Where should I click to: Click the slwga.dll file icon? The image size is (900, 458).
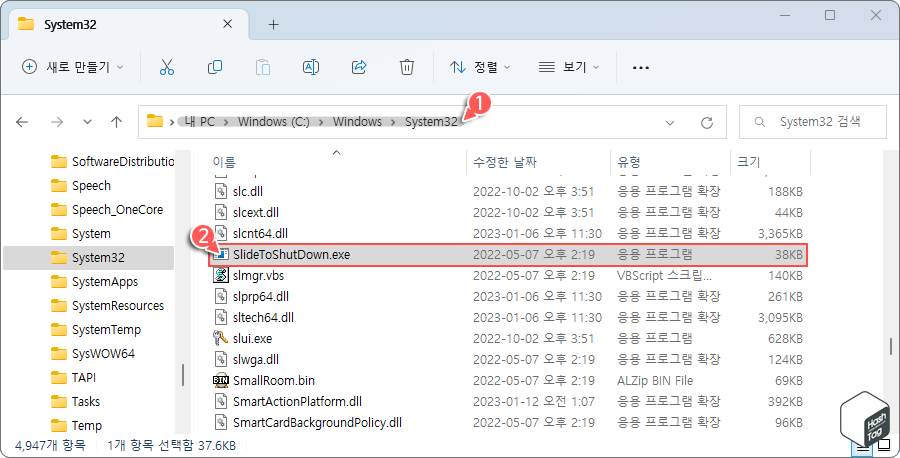221,359
